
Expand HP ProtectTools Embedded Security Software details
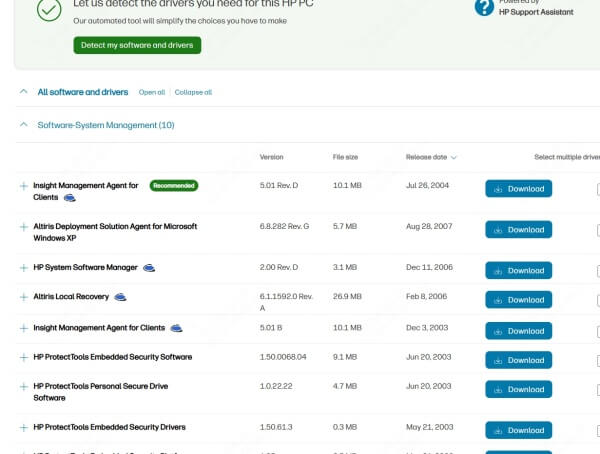click(24, 358)
